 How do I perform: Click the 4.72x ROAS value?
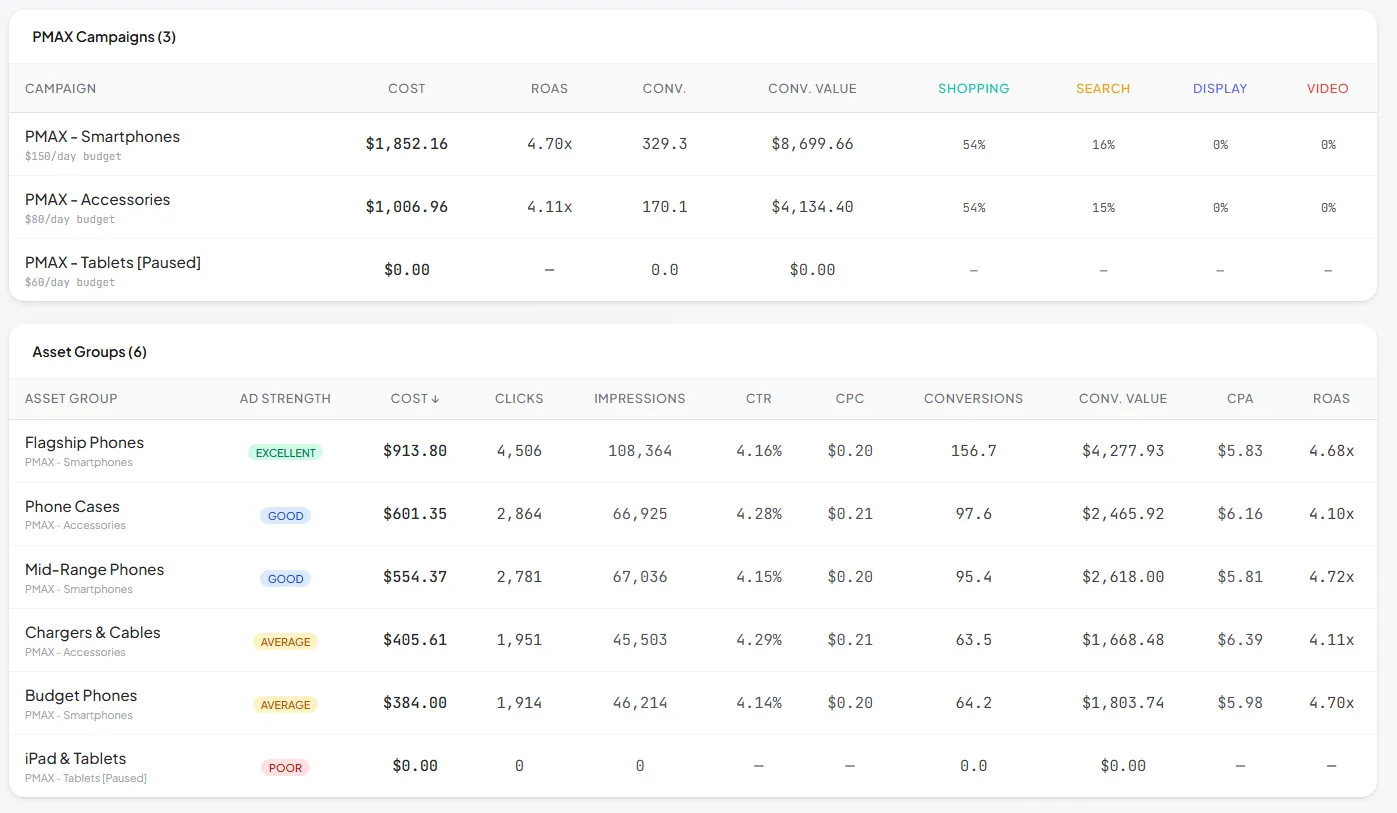(1332, 577)
